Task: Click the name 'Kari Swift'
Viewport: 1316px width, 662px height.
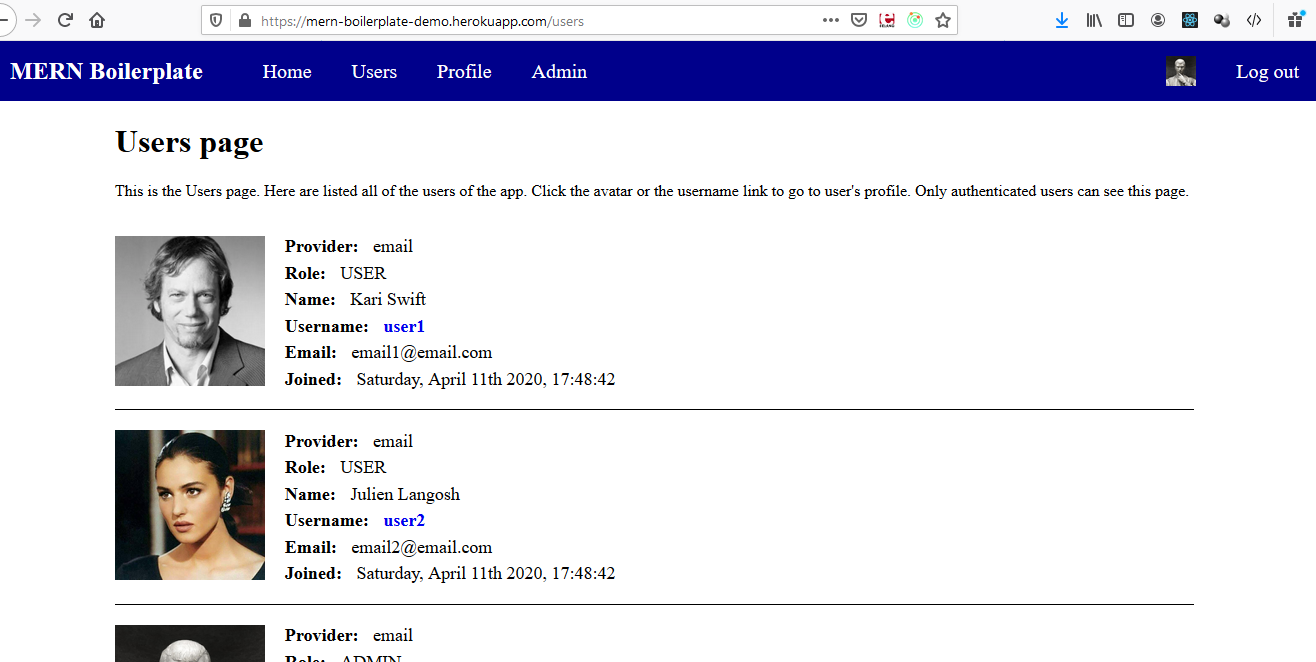Action: coord(388,299)
